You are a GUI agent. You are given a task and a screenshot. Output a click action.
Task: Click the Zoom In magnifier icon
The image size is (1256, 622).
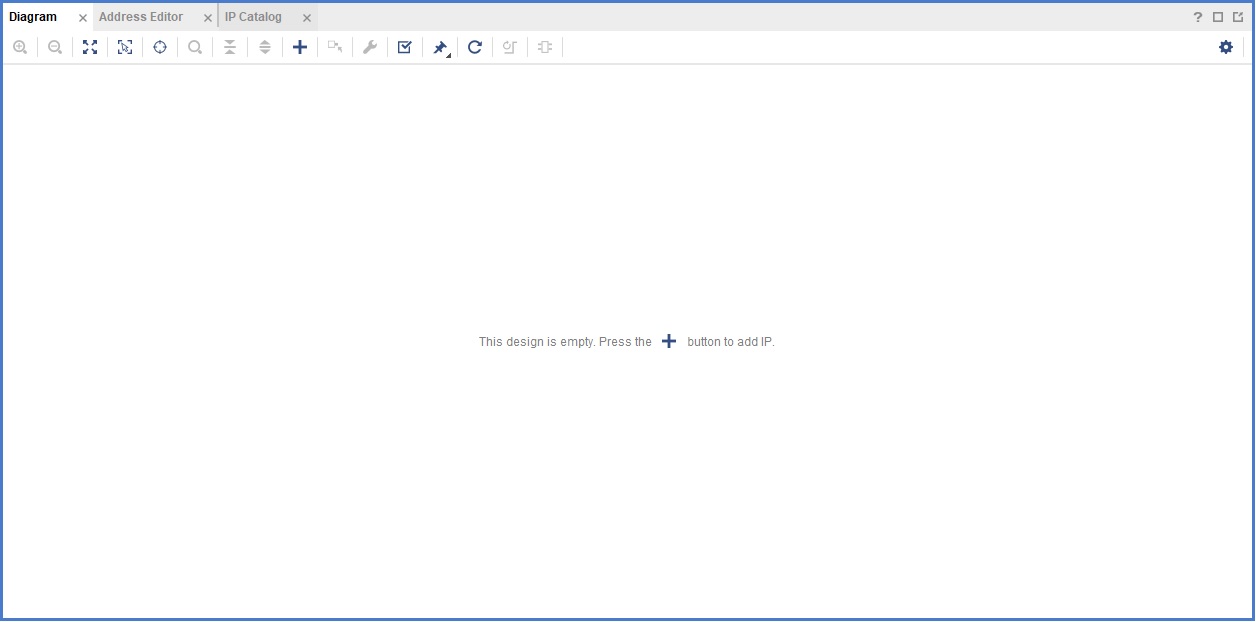pos(20,47)
